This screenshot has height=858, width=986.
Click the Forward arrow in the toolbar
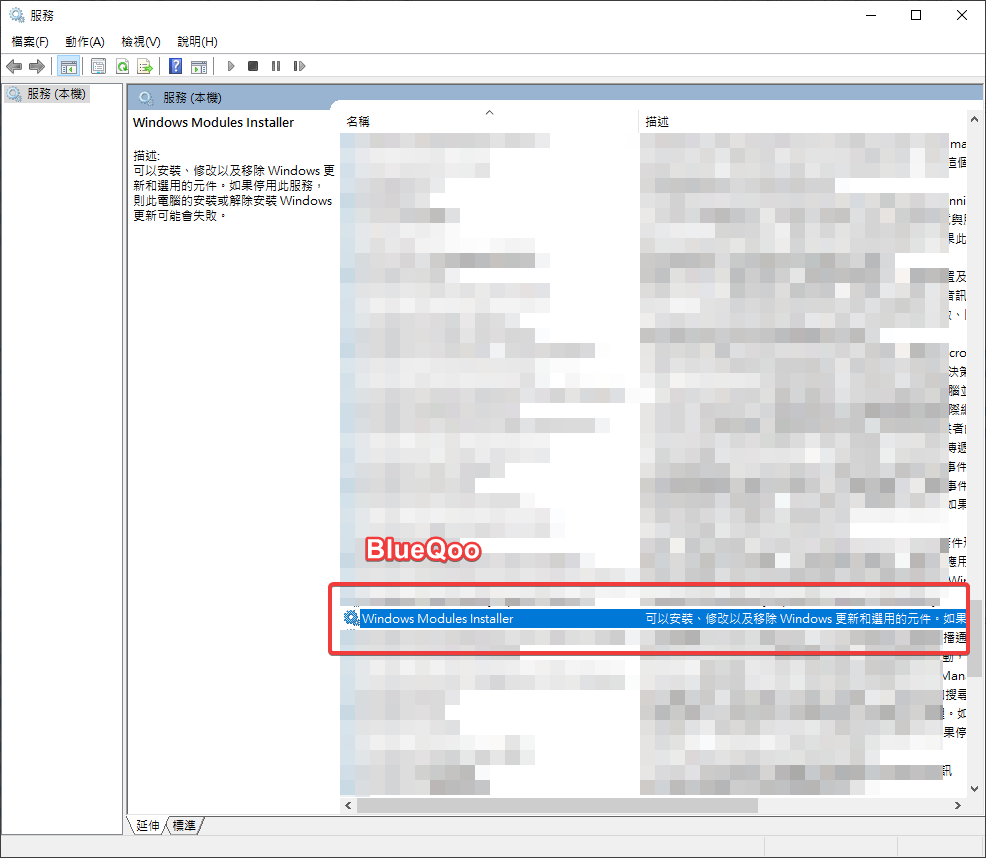(37, 66)
